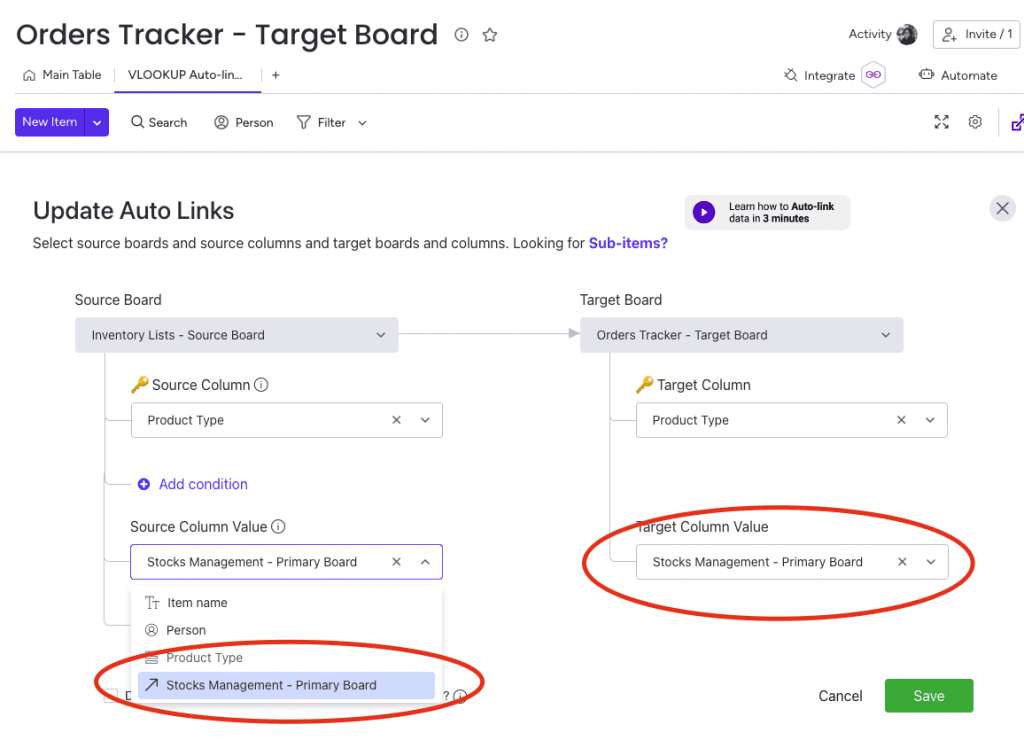
Task: Click info icon beside Source Column Value
Action: 278,527
